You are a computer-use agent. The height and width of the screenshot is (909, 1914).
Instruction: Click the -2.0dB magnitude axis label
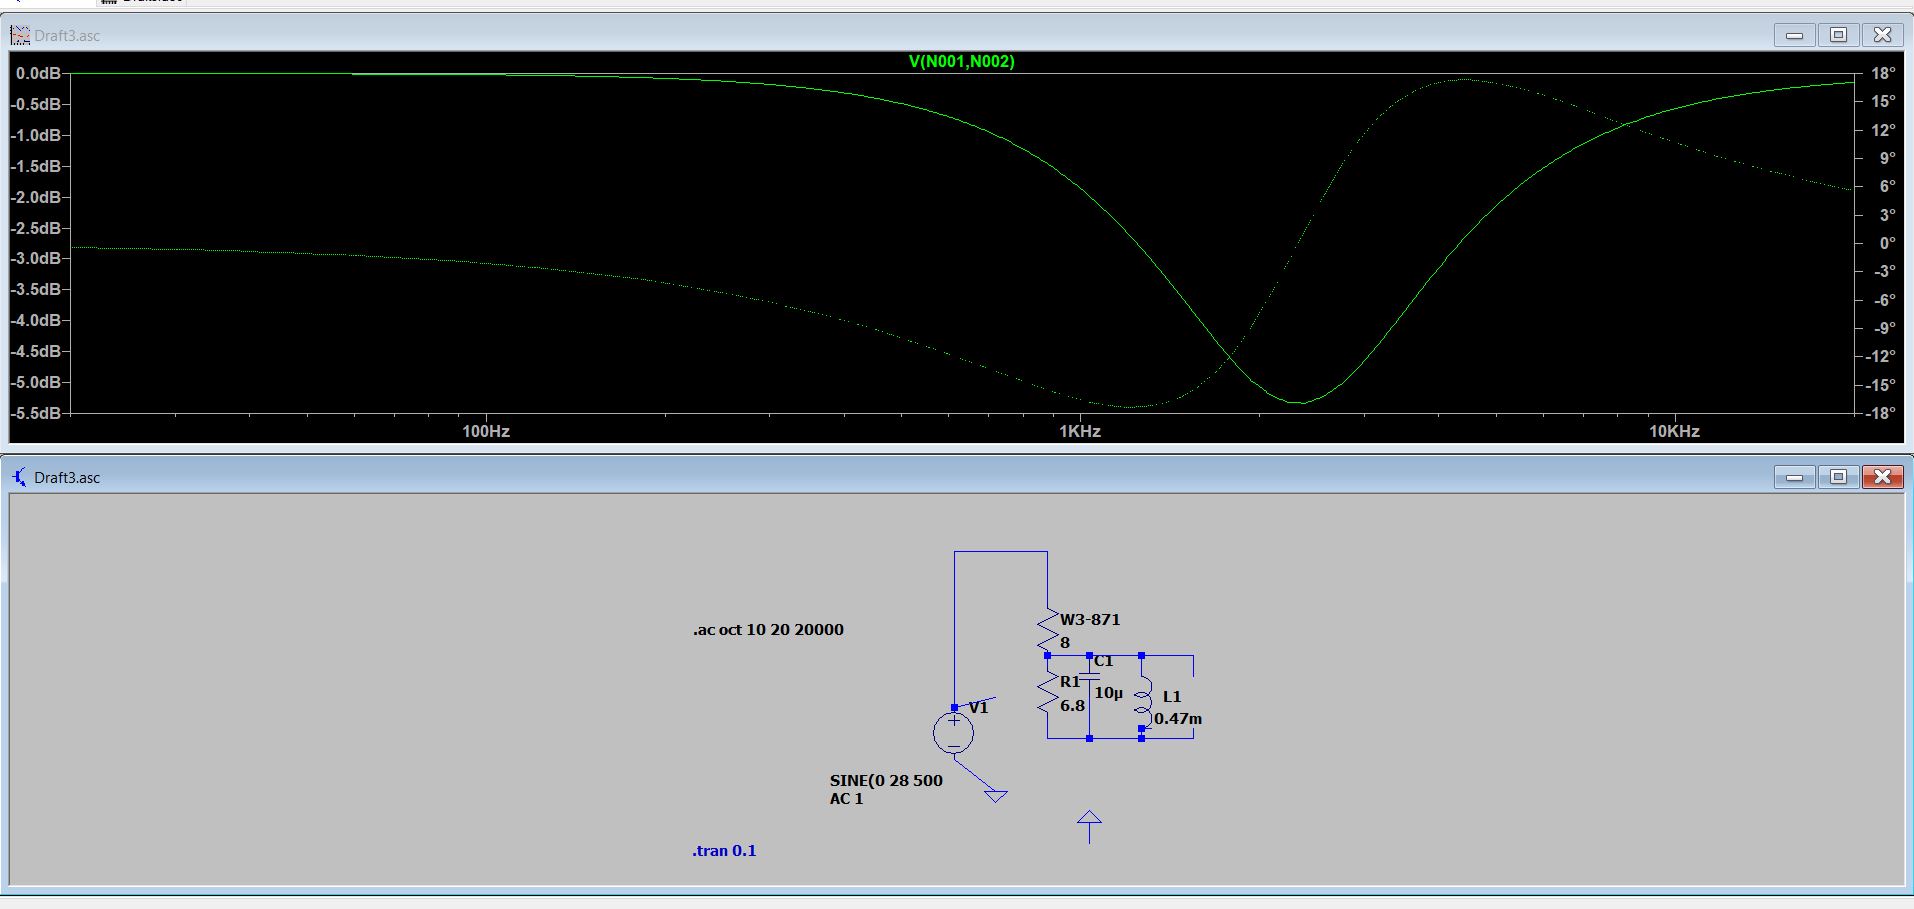(36, 197)
